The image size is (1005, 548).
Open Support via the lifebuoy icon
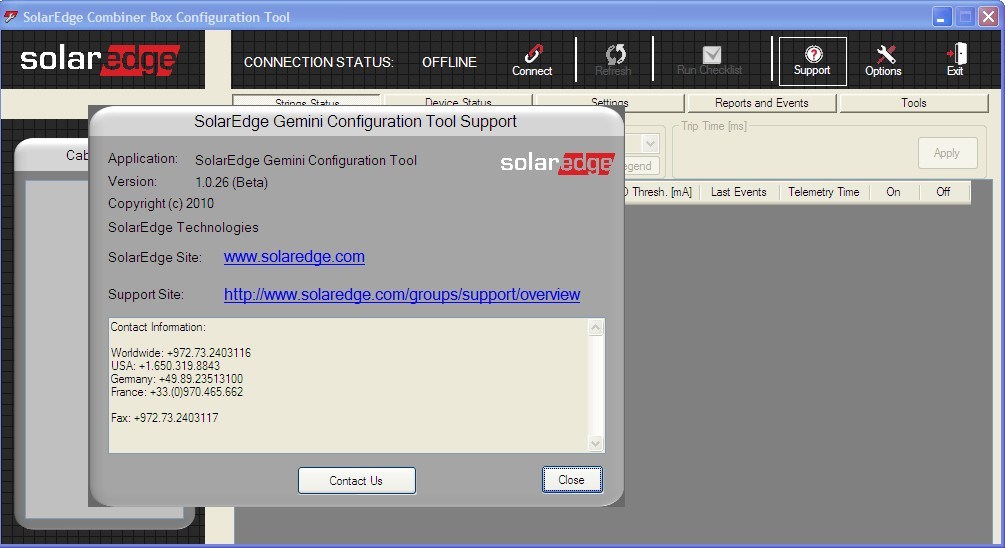tap(813, 54)
